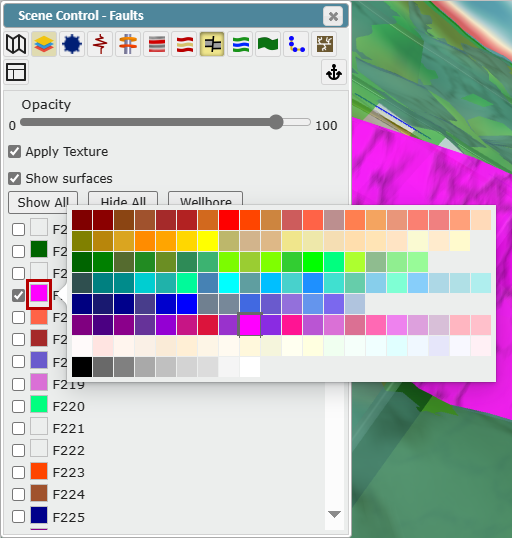Click the Opacity slider handle

[x=276, y=122]
